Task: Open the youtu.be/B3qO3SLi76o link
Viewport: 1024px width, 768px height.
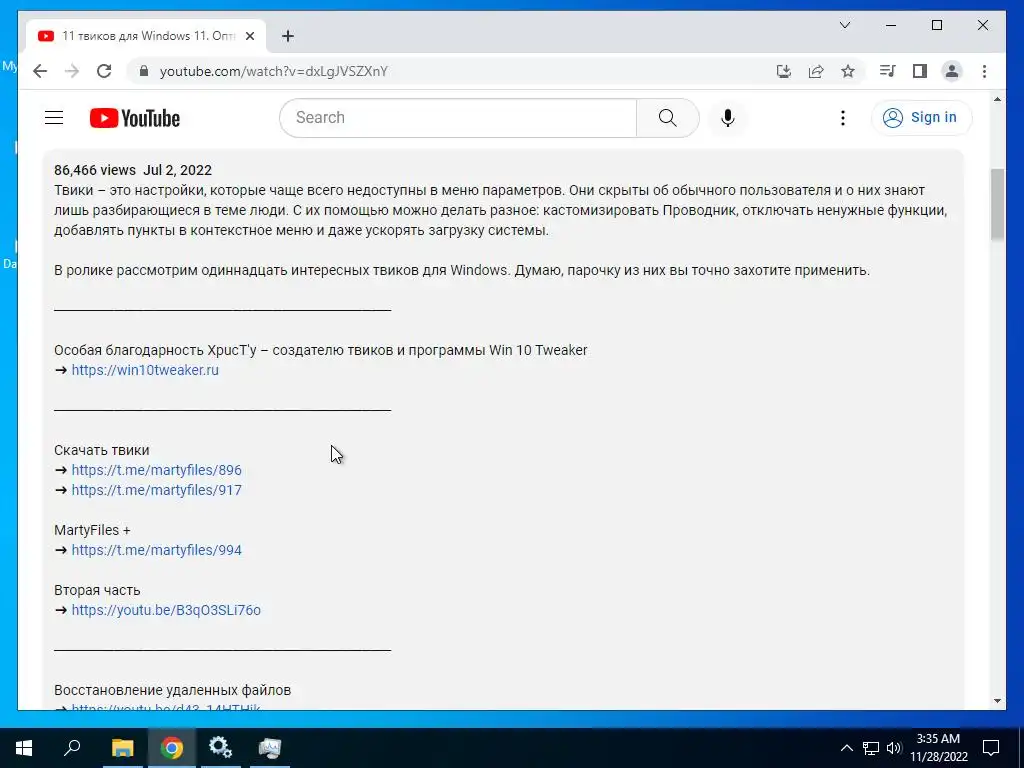Action: 166,610
